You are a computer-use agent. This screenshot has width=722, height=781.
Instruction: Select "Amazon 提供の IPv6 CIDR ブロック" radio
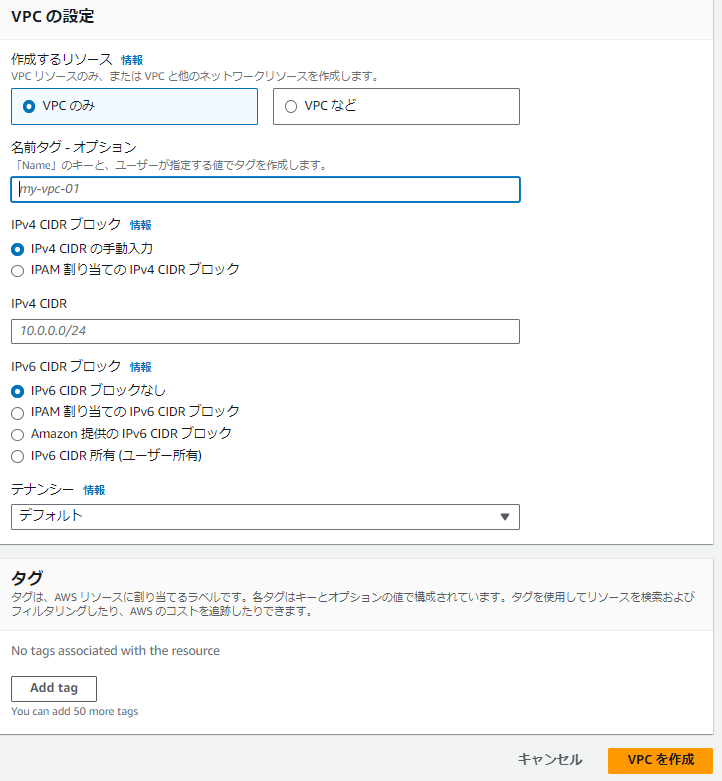(17, 434)
